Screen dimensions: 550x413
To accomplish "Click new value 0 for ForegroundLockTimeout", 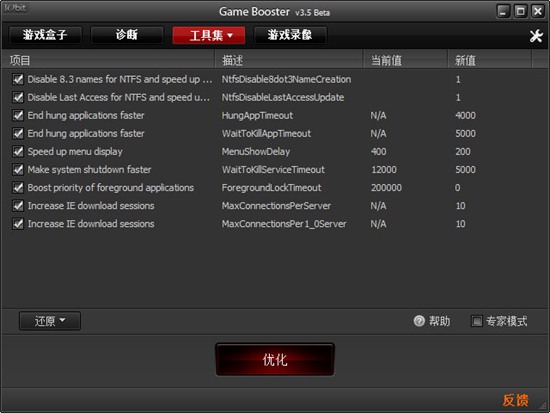I will [x=458, y=188].
